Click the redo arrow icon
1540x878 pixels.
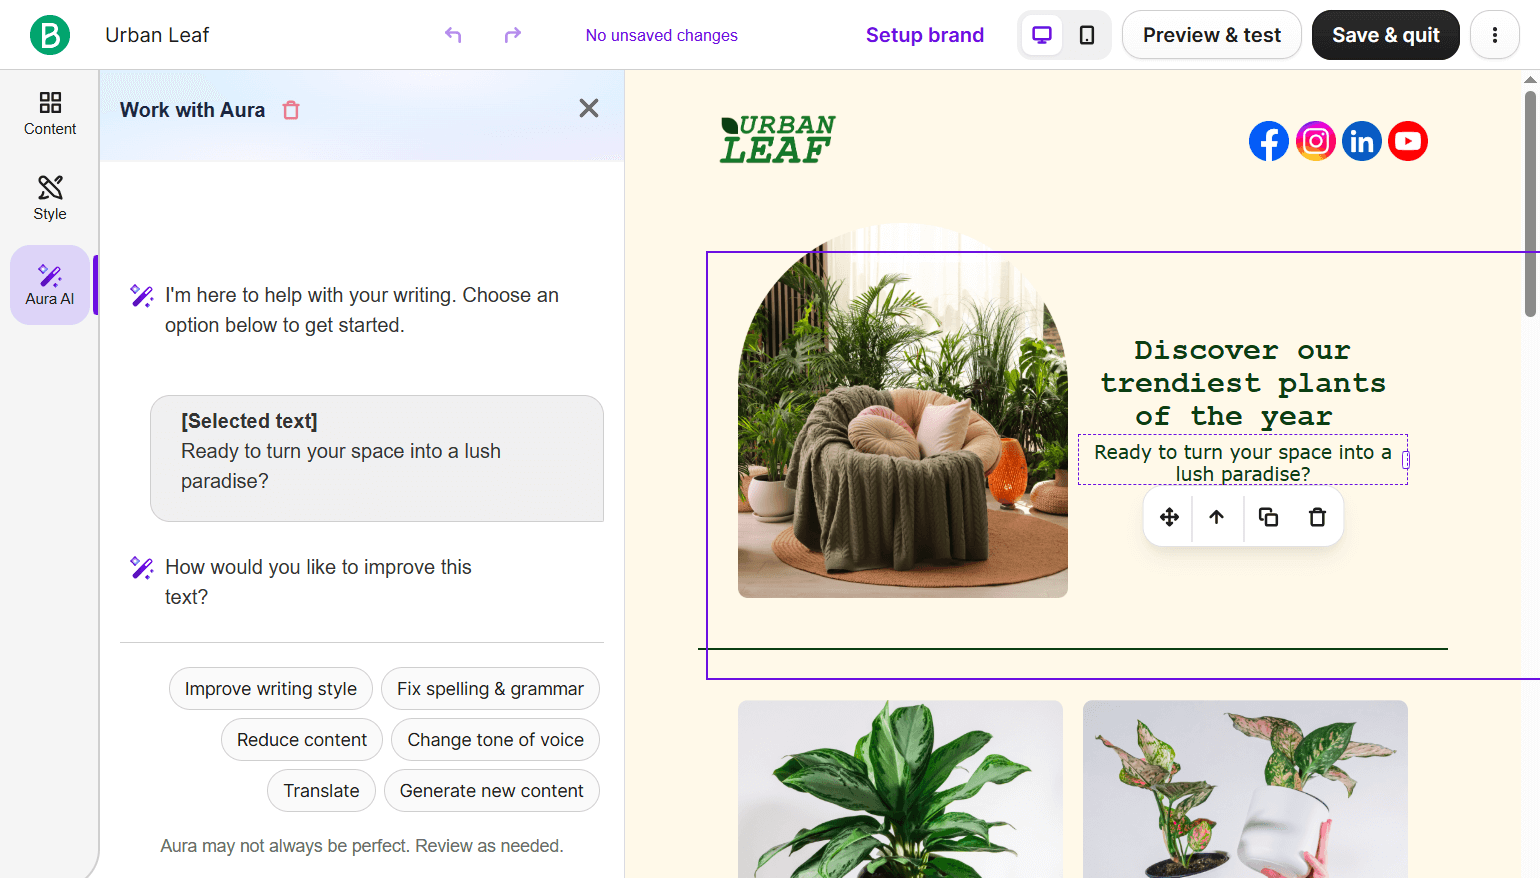tap(513, 35)
